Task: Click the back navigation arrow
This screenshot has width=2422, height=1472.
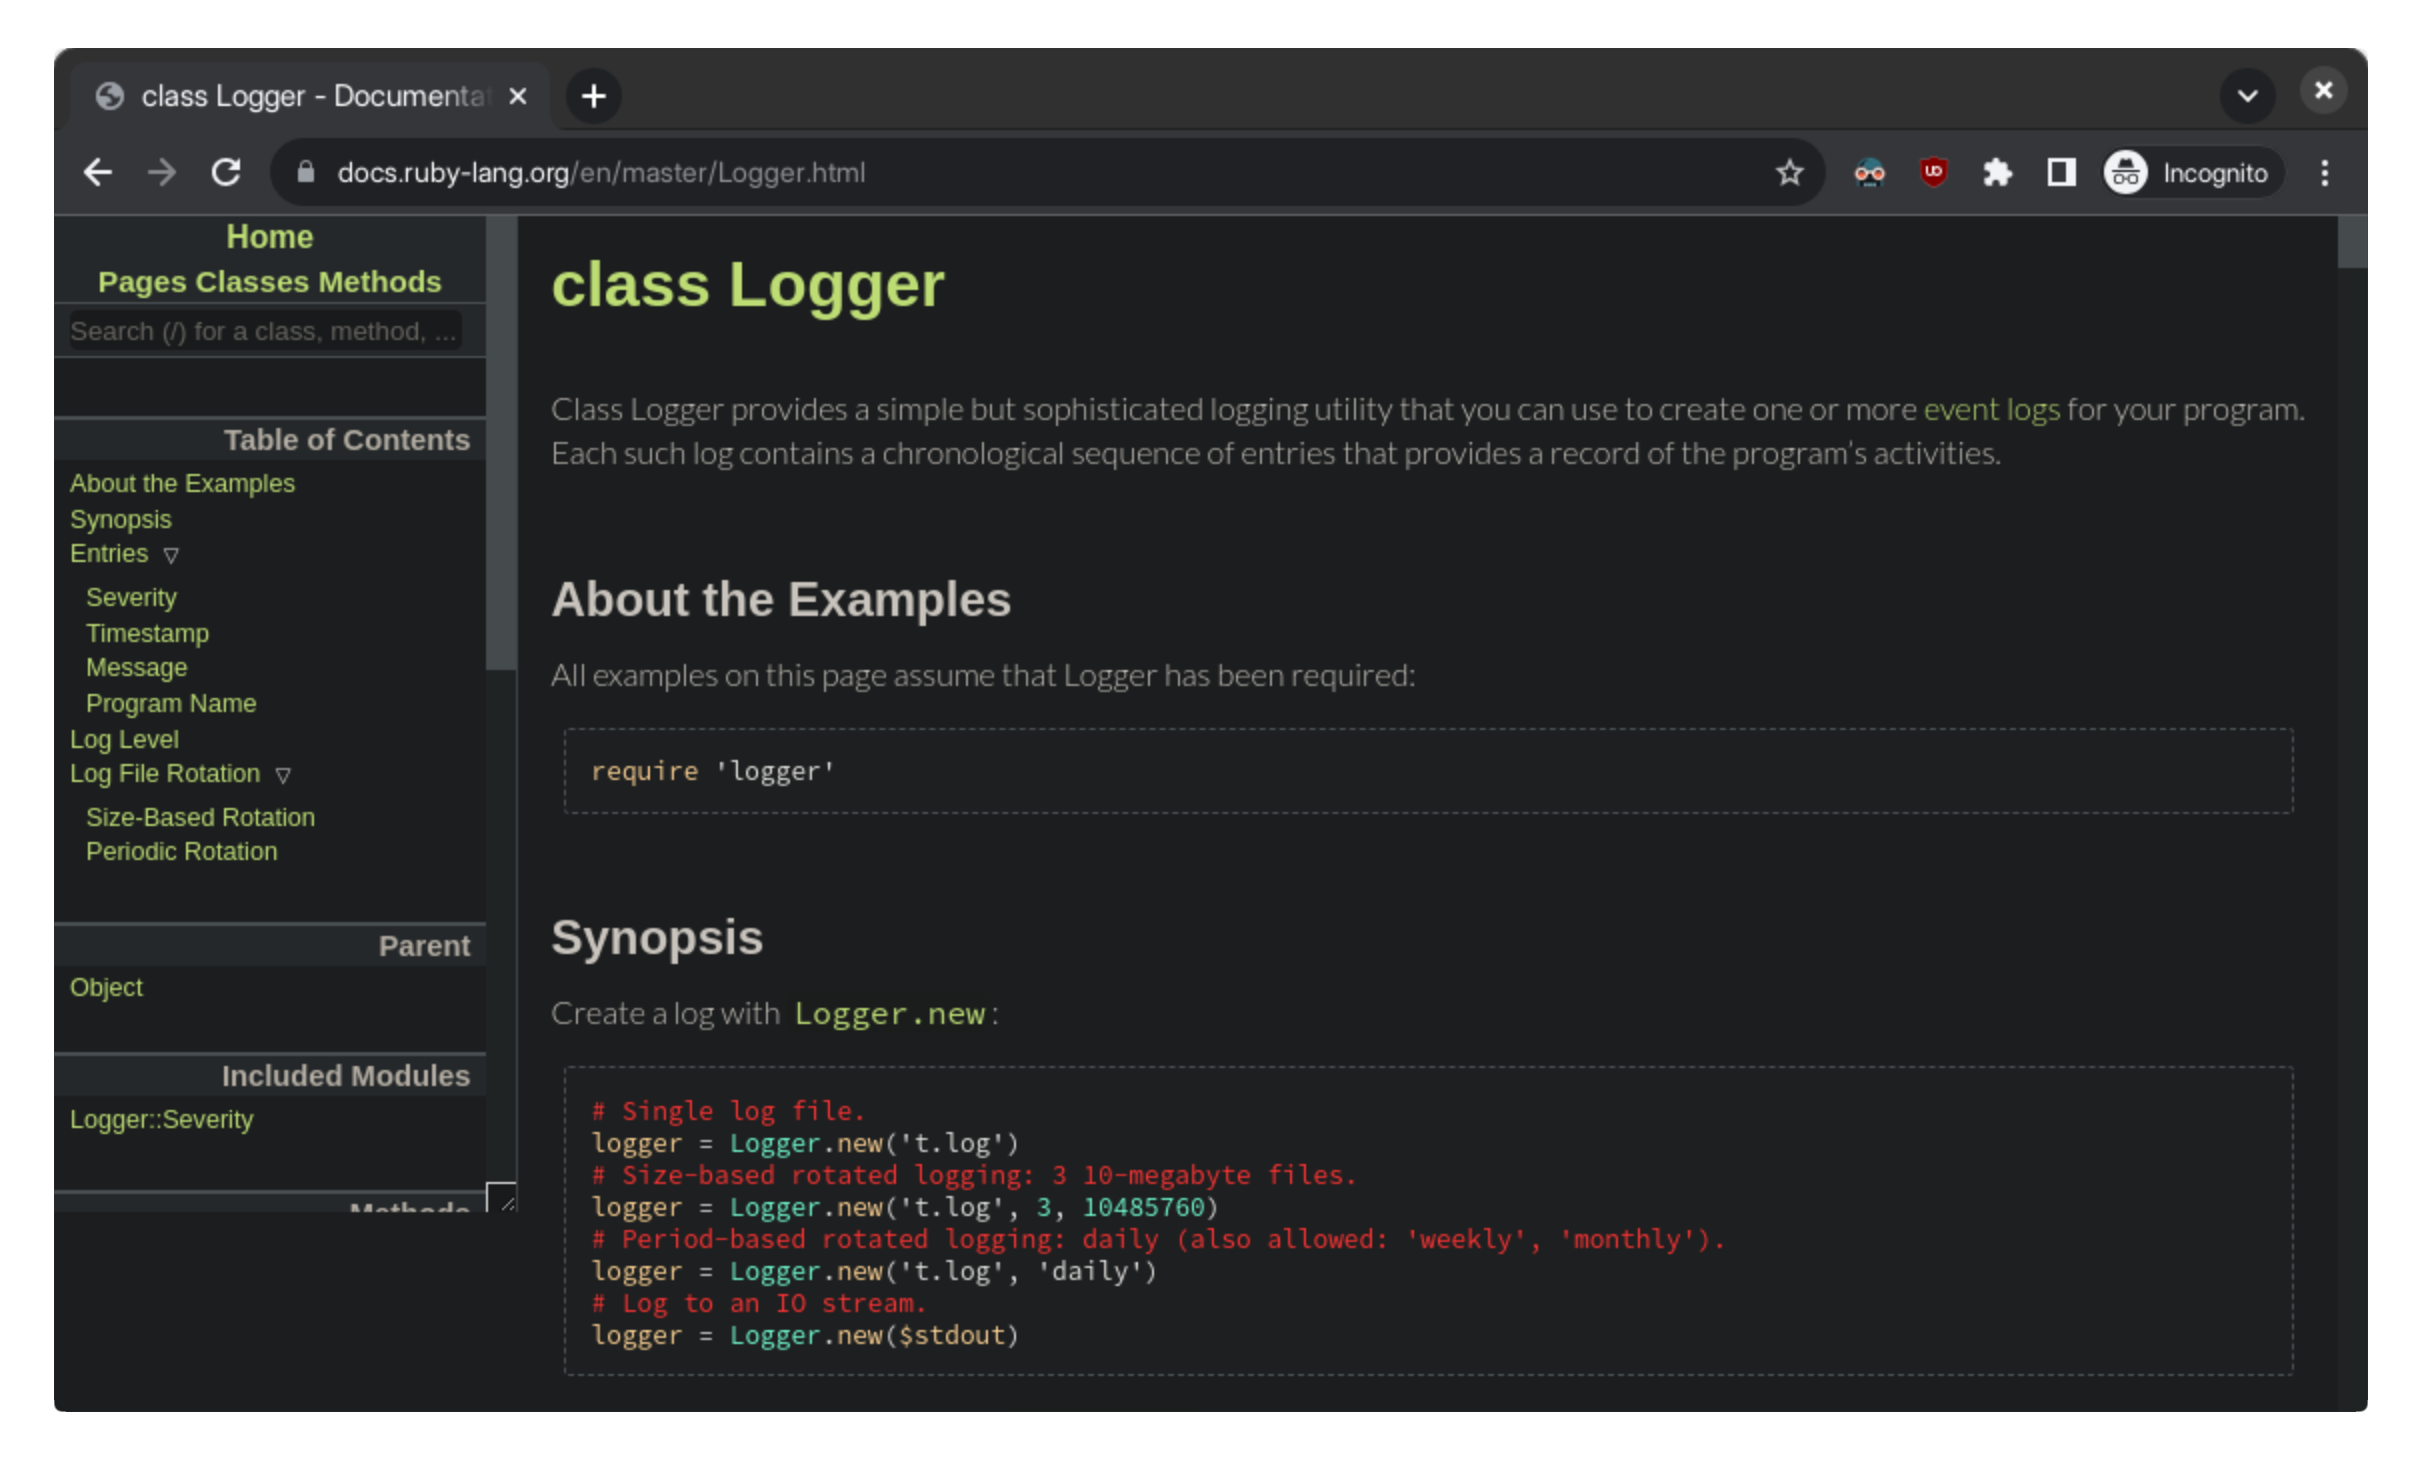Action: point(99,171)
